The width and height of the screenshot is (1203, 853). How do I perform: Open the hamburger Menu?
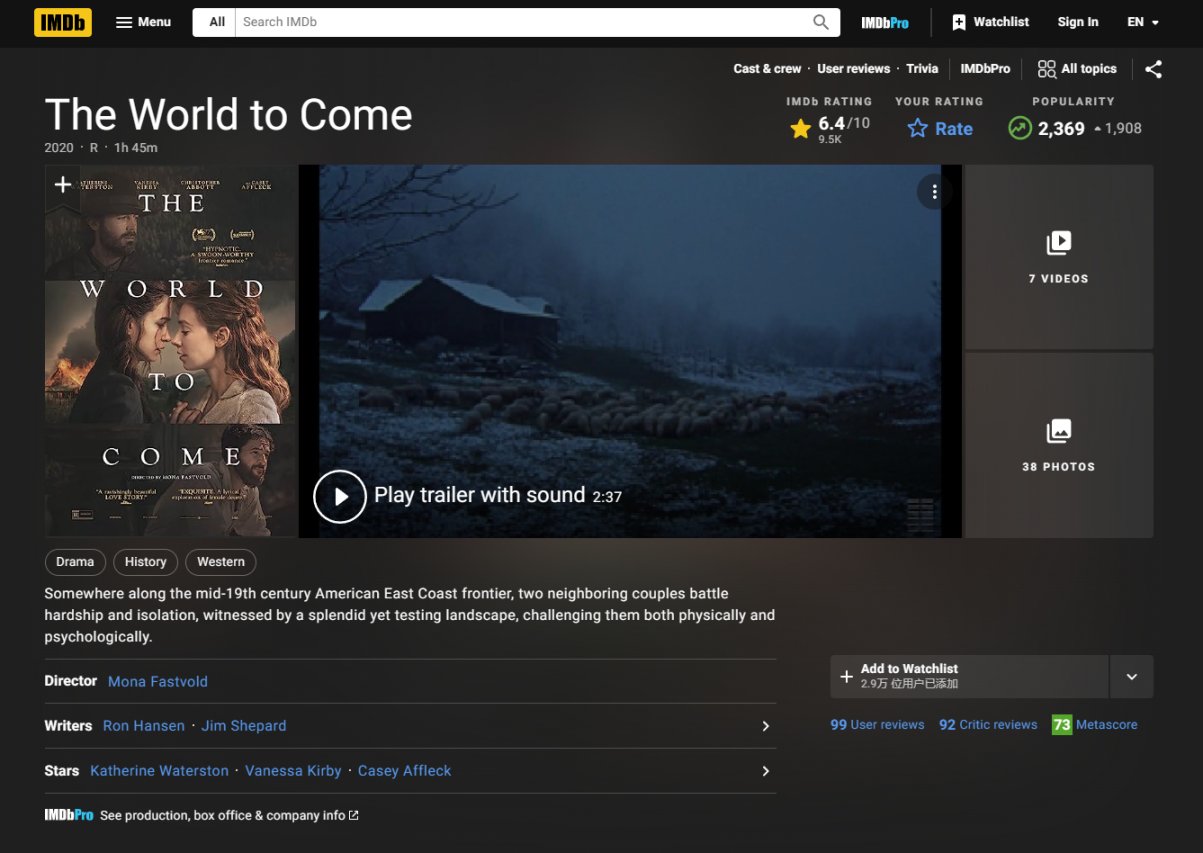point(143,22)
